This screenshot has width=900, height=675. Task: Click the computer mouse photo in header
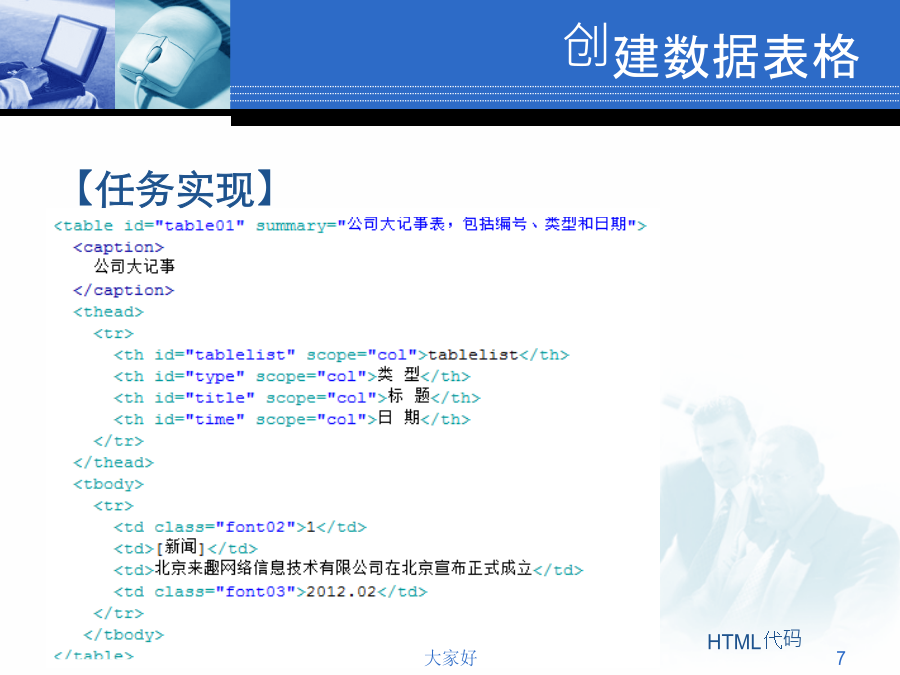[173, 55]
